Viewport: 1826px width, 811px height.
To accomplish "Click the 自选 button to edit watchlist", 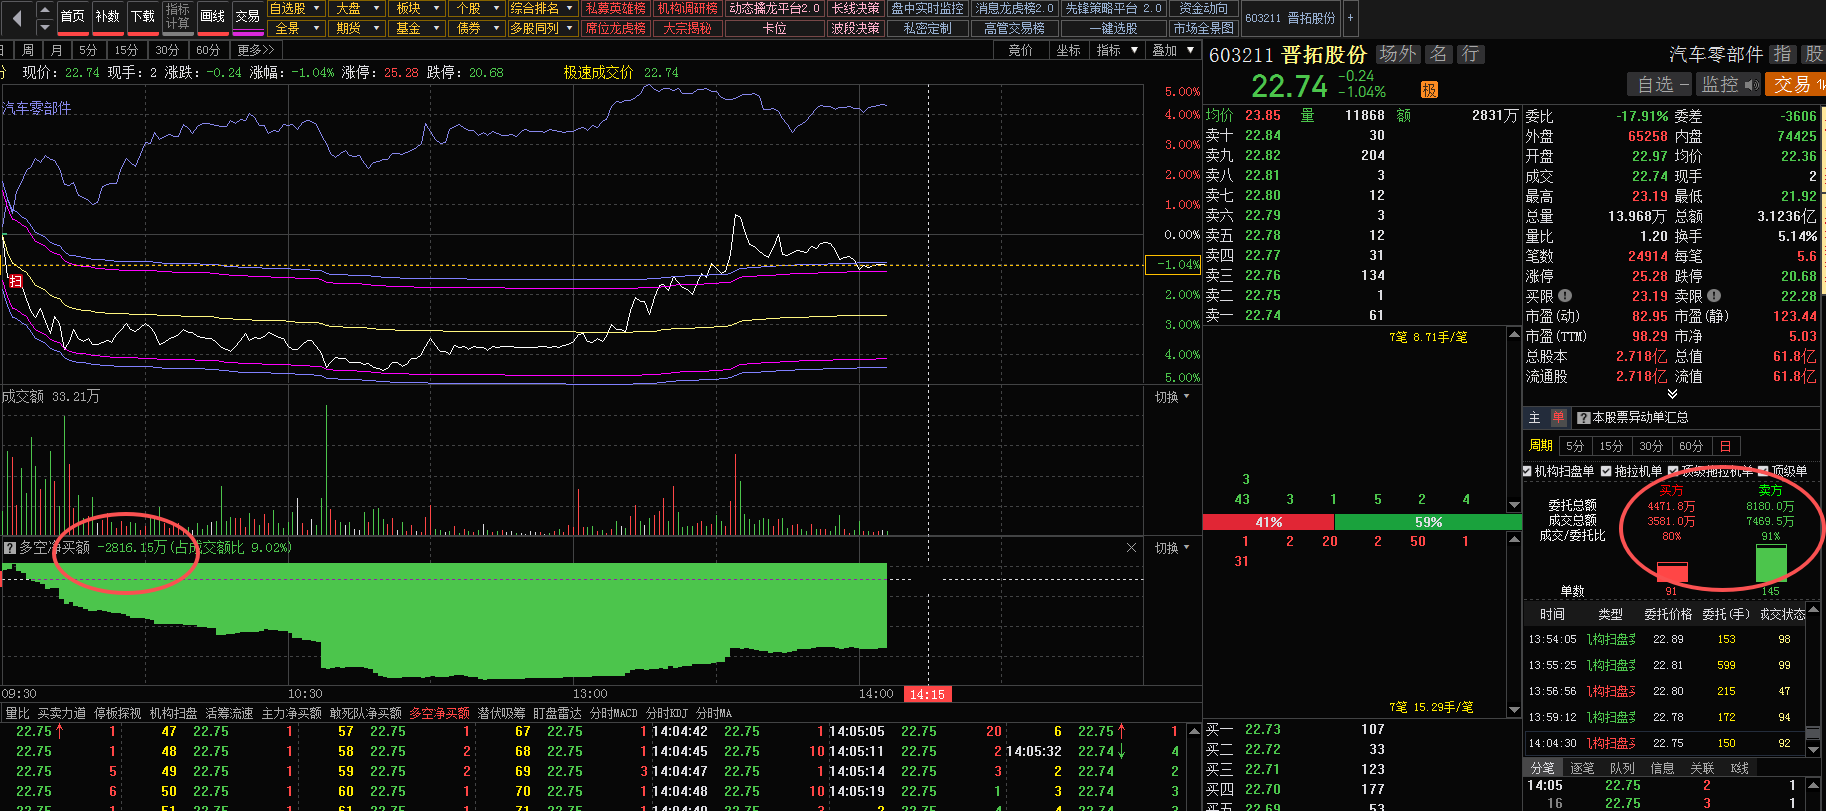I will [x=1660, y=85].
